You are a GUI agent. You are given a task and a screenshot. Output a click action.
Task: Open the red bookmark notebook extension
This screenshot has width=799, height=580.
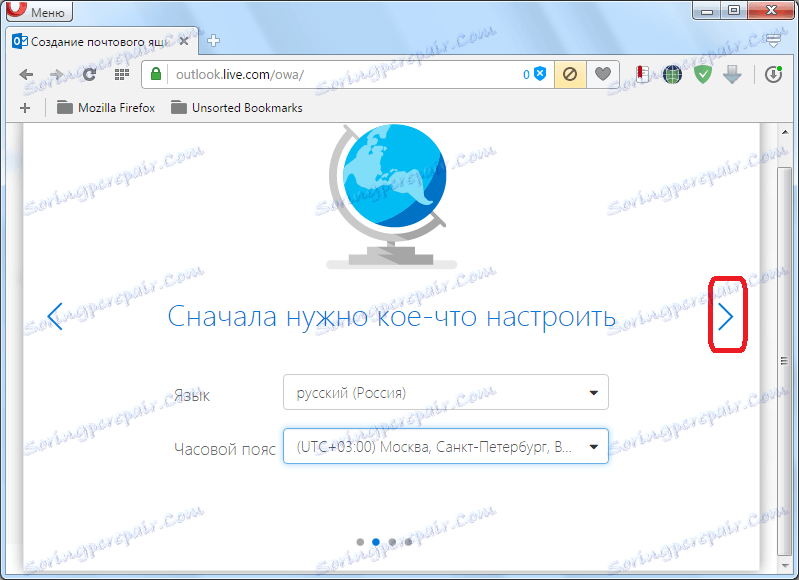coord(643,75)
